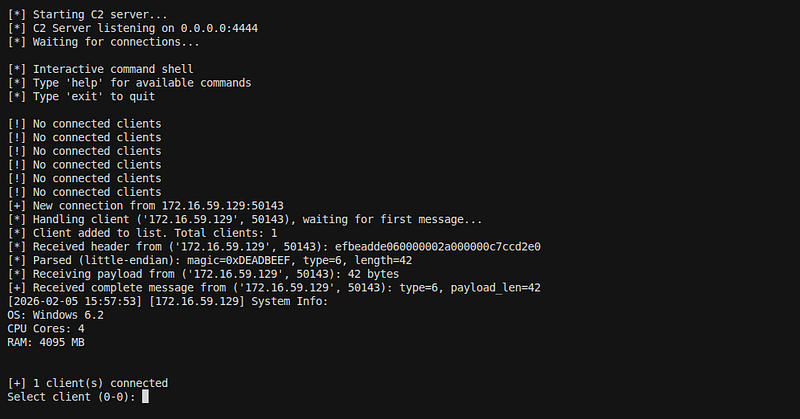Click the 'waiting for first message...' text
This screenshot has width=800, height=419.
coord(392,219)
